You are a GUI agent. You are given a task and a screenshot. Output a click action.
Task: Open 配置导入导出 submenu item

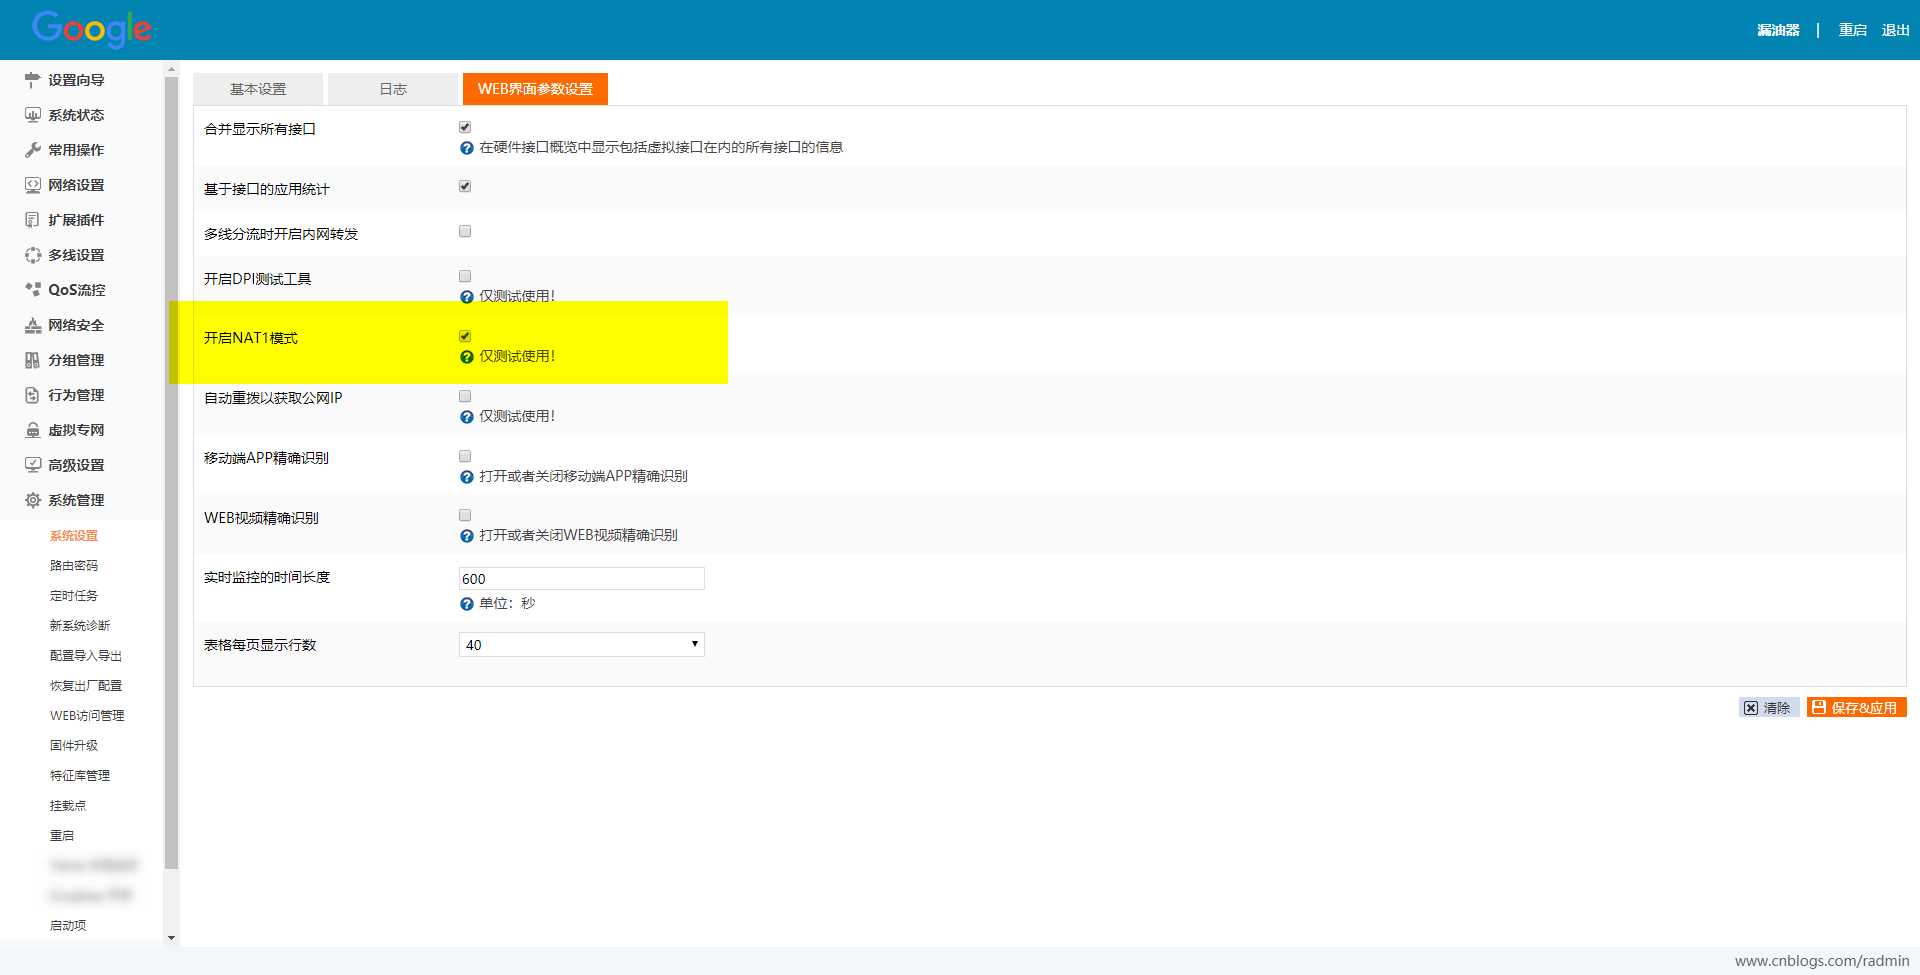[x=86, y=656]
